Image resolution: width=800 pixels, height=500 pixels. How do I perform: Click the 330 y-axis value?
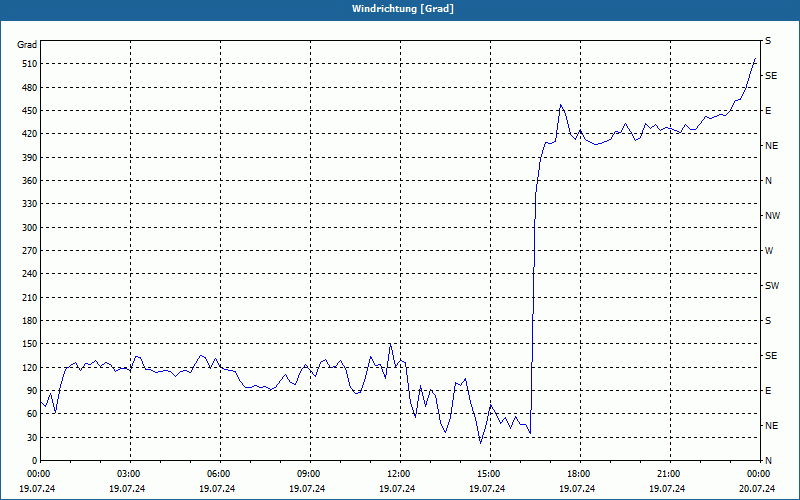[30, 204]
